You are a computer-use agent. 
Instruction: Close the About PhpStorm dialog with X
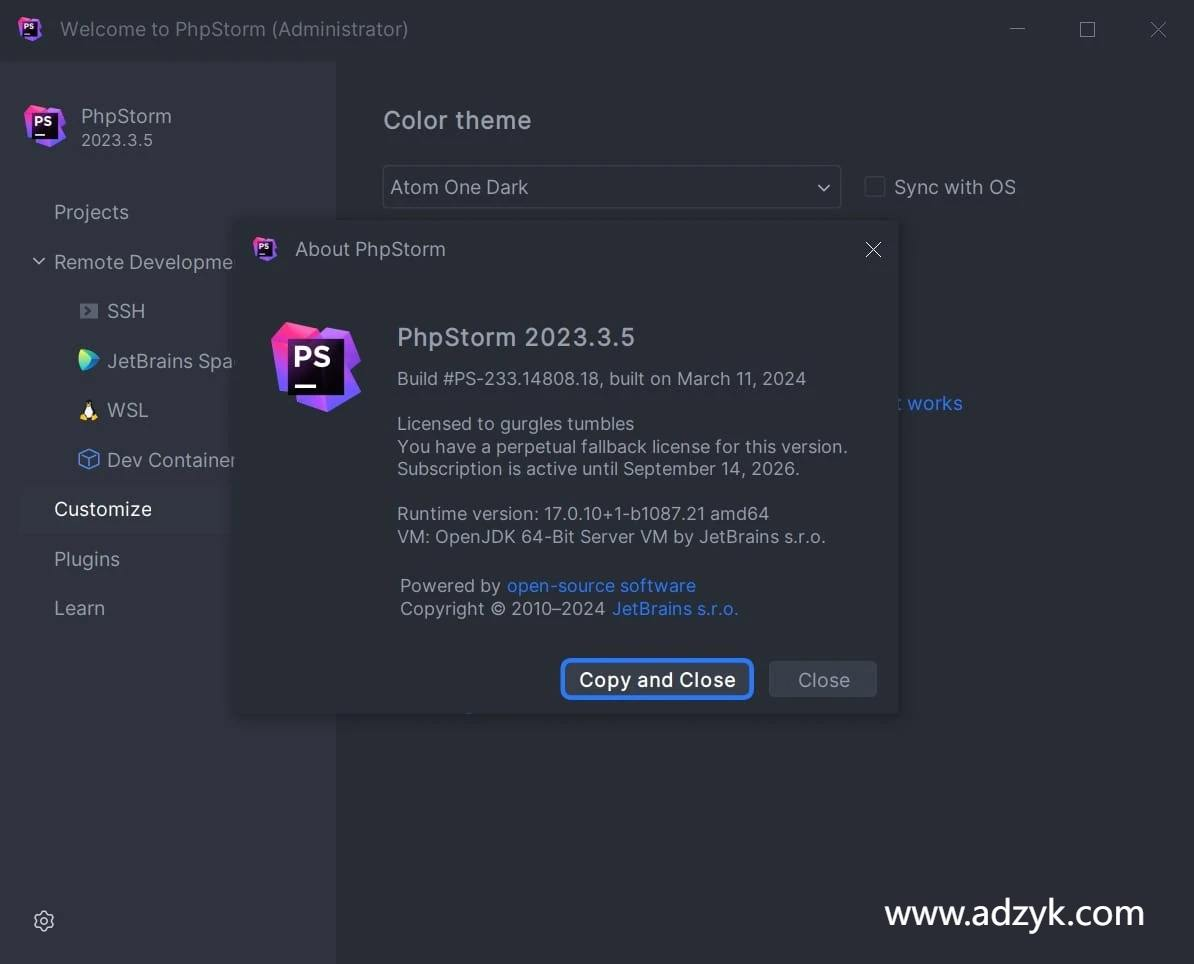point(873,250)
